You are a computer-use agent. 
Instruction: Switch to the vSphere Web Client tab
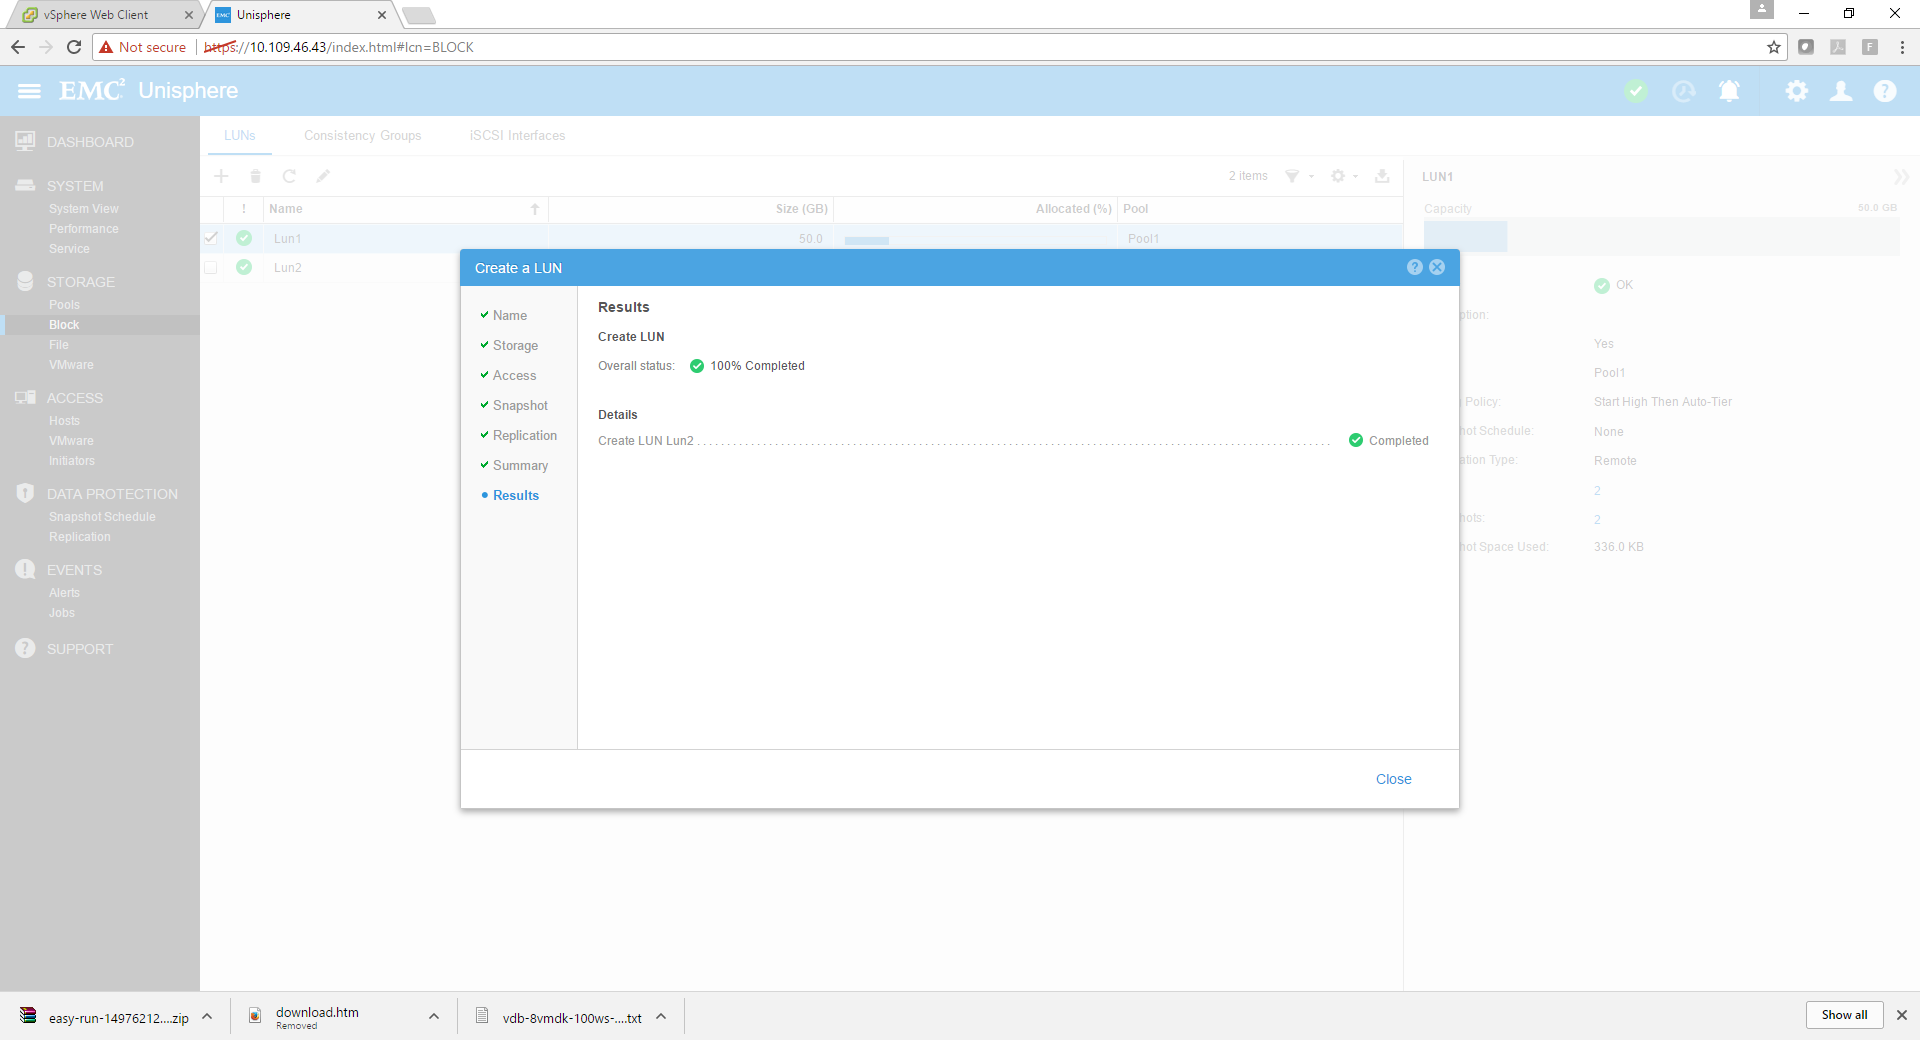(96, 15)
